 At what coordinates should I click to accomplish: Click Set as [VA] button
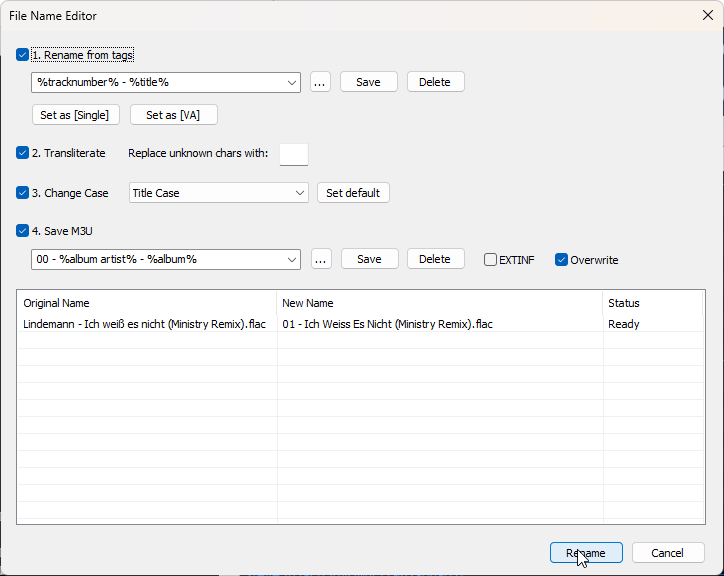[x=174, y=115]
